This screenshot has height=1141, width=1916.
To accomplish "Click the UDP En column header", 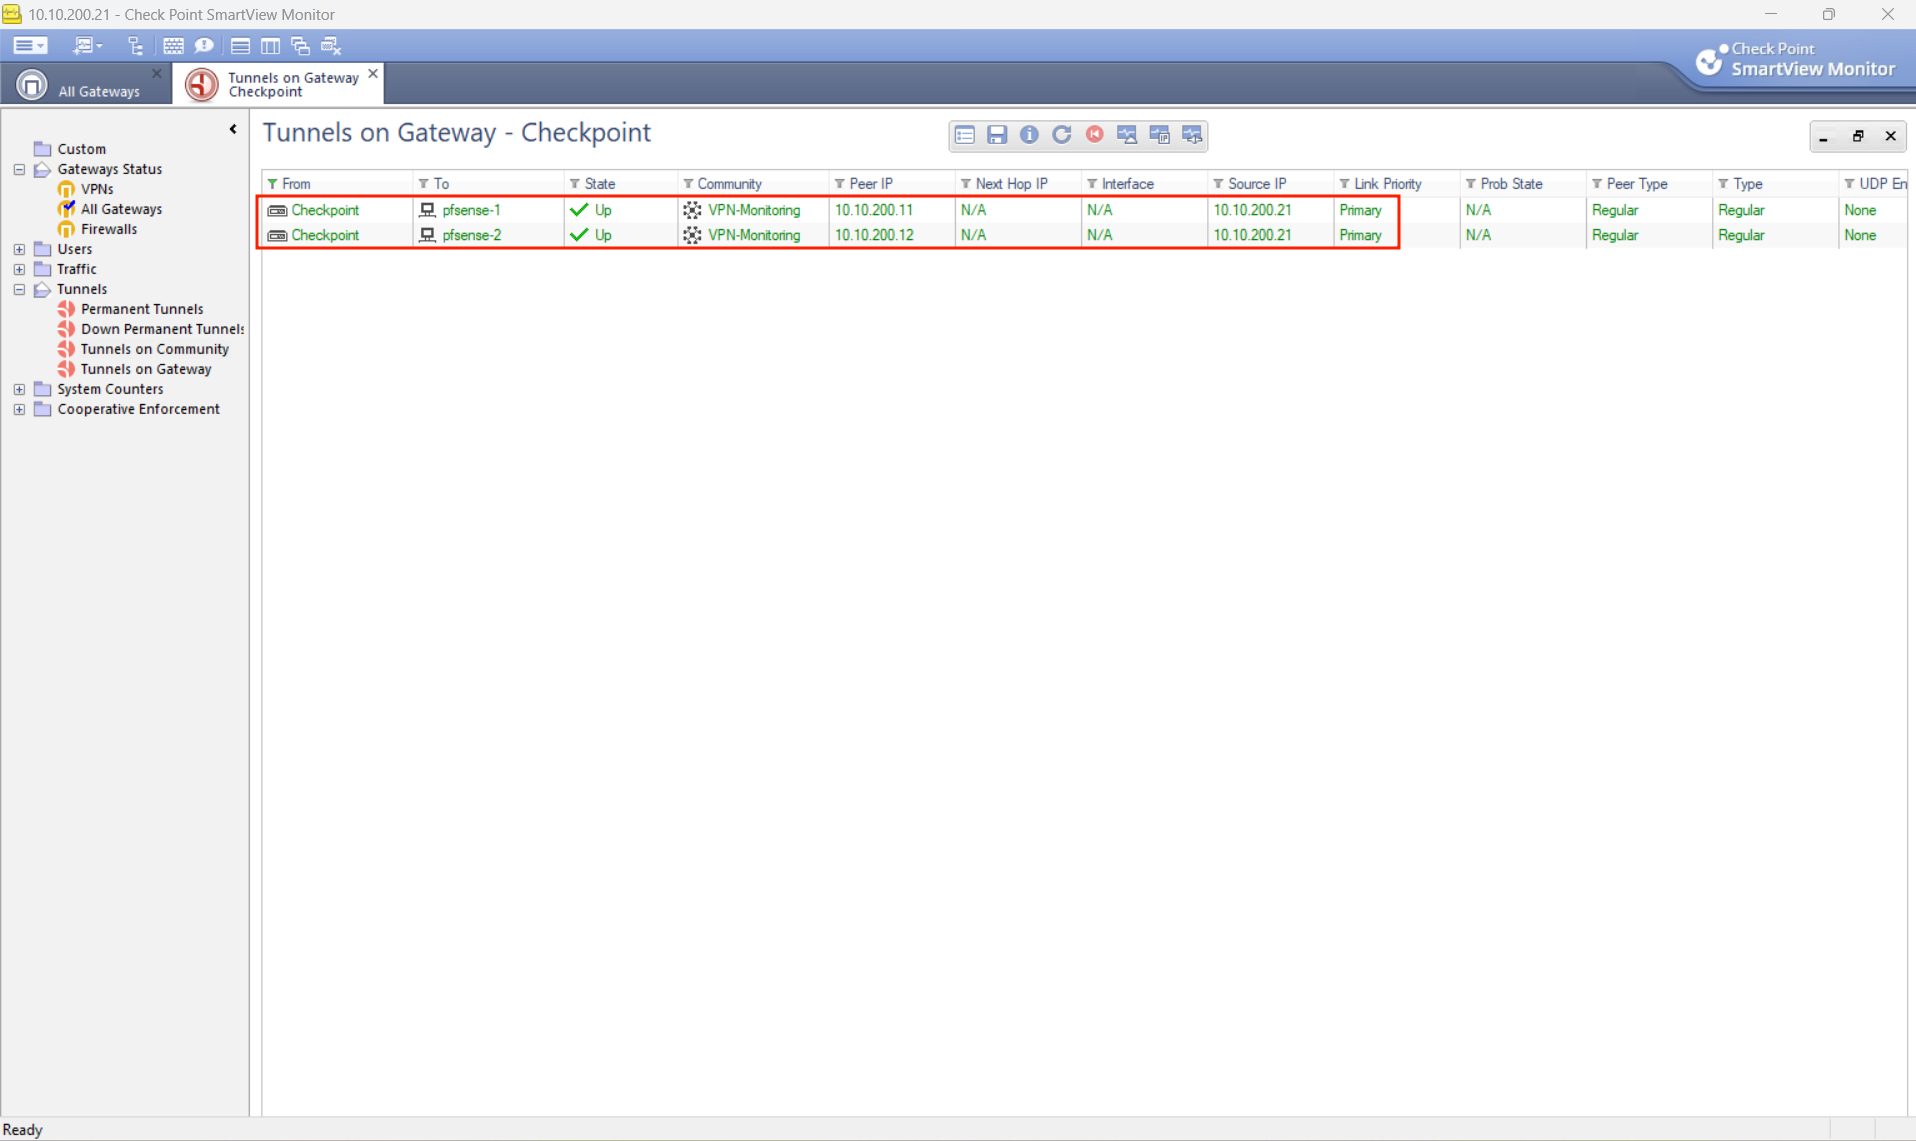I will click(x=1873, y=184).
